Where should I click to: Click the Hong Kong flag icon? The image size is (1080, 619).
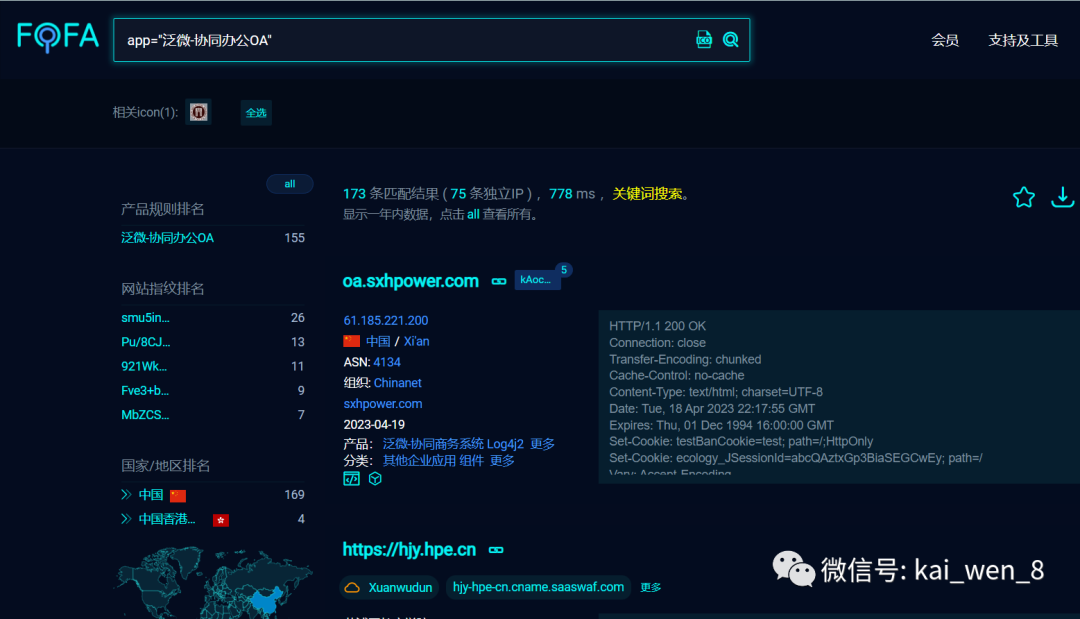click(x=220, y=520)
